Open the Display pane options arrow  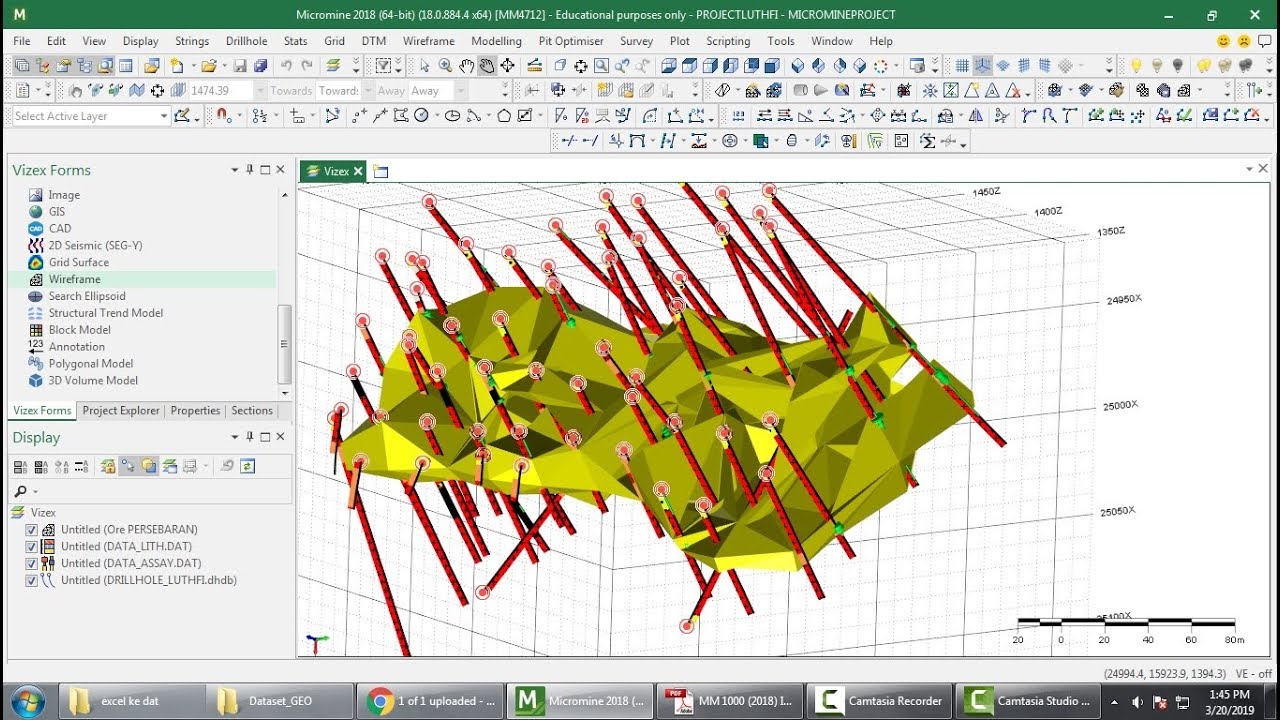click(x=234, y=437)
